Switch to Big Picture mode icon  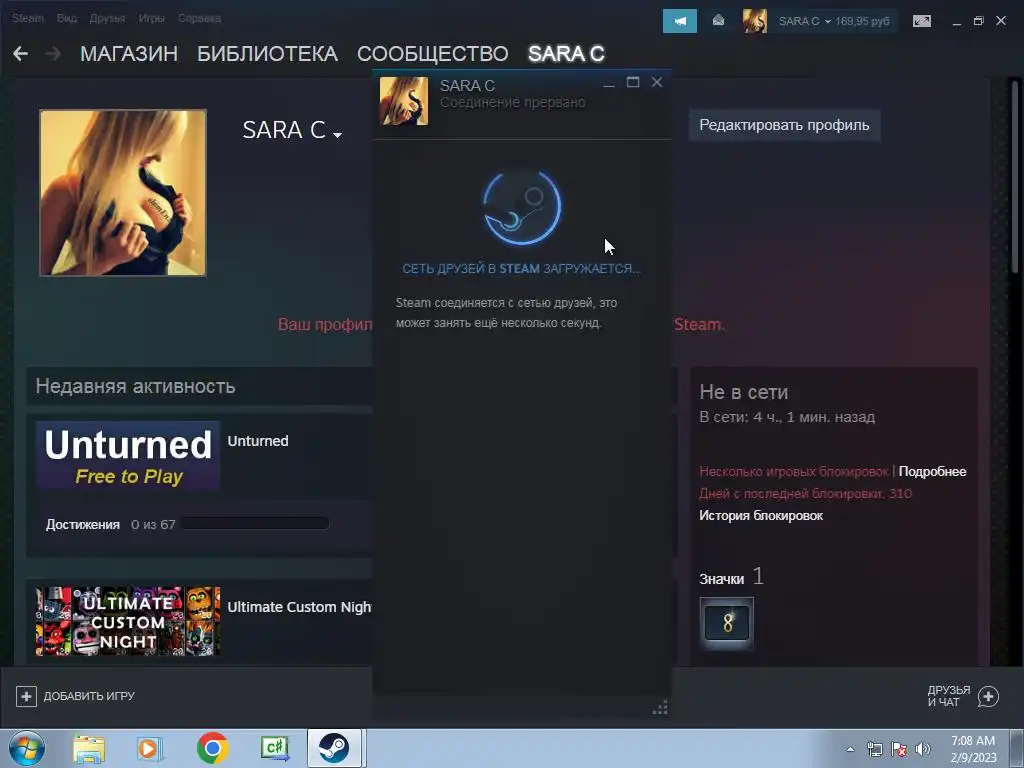(x=922, y=21)
